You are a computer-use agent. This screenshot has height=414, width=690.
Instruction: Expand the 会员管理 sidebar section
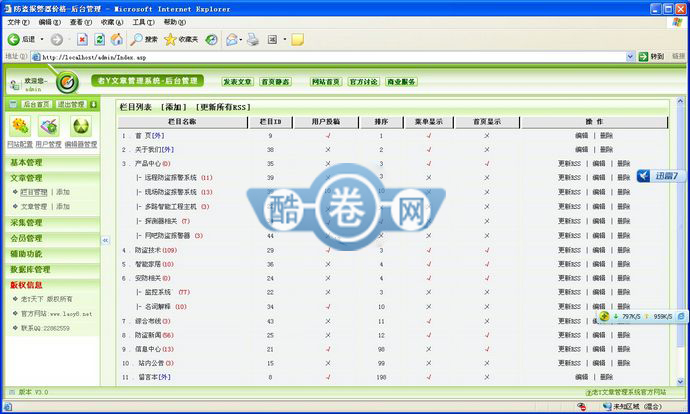point(52,238)
